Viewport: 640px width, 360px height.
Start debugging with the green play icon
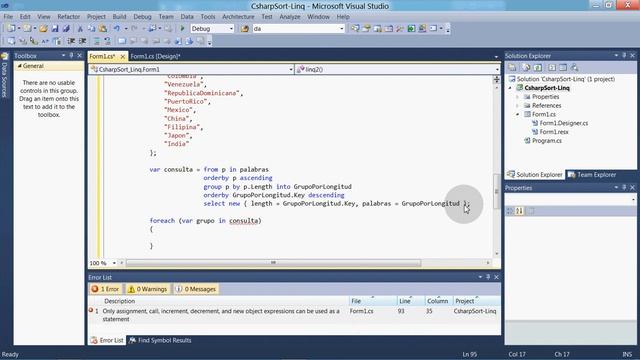click(x=182, y=29)
